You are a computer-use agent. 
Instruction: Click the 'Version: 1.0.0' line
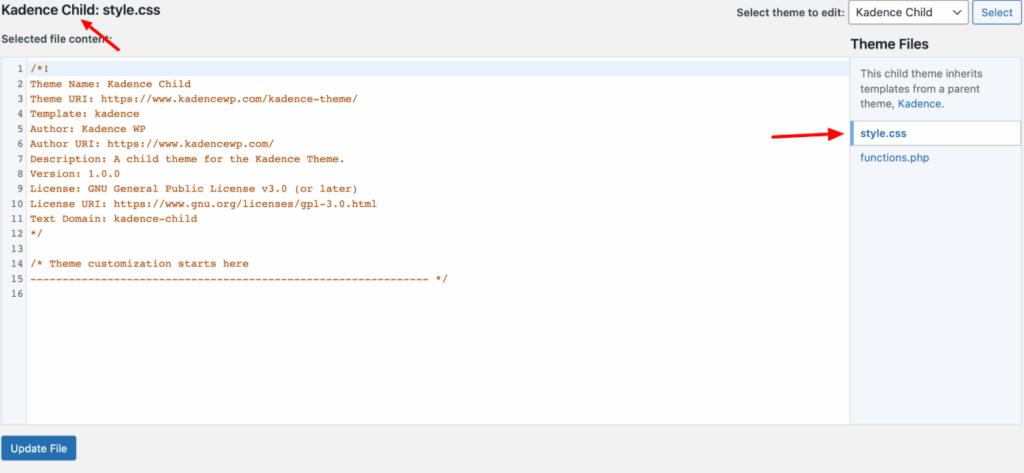pyautogui.click(x=74, y=174)
